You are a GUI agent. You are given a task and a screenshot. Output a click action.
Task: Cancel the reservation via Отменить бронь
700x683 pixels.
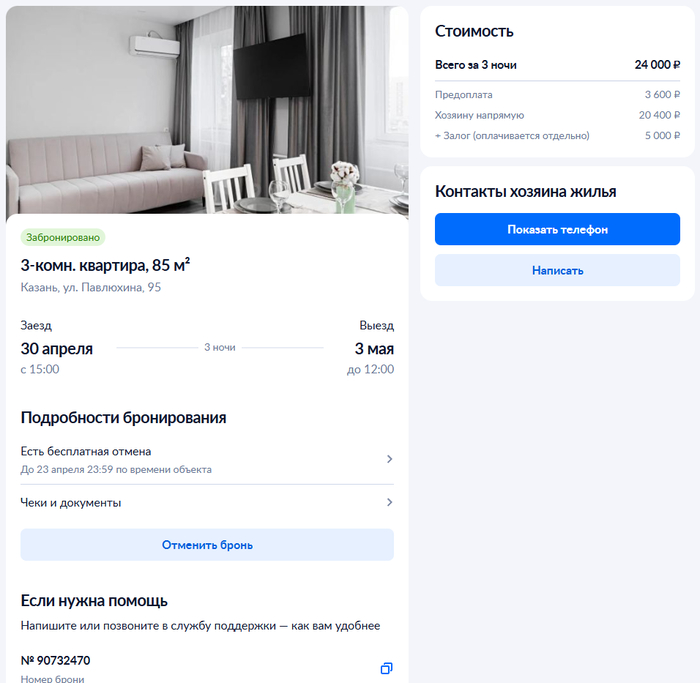tap(207, 545)
